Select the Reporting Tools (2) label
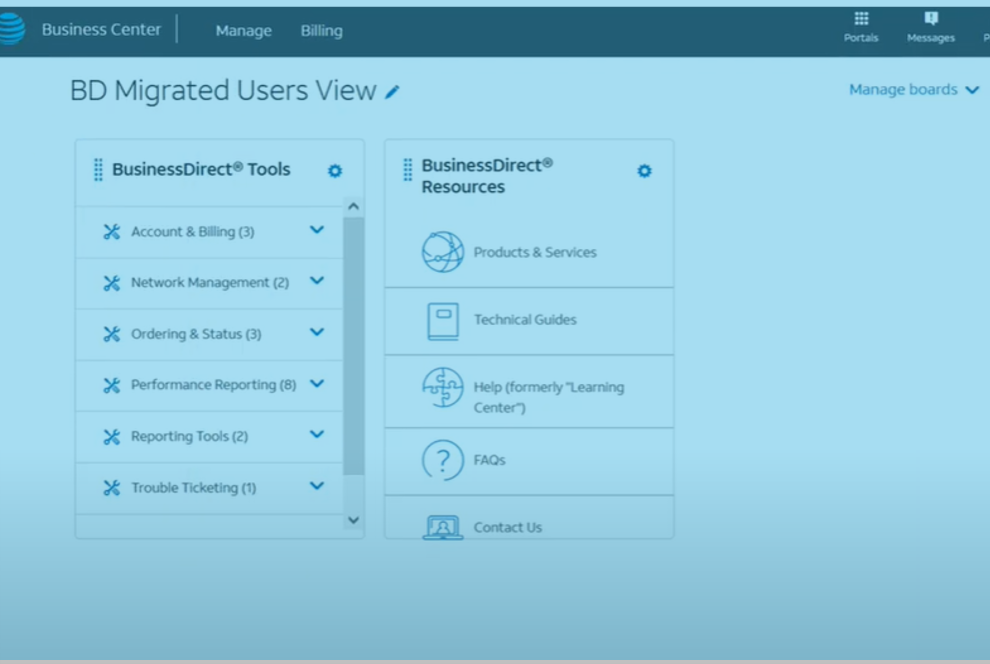 point(189,436)
